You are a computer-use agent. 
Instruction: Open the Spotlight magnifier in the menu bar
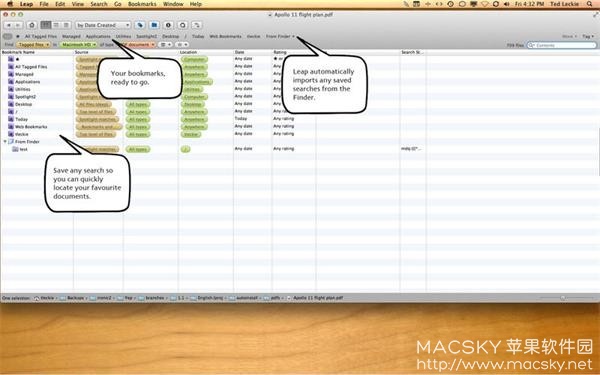tap(590, 4)
